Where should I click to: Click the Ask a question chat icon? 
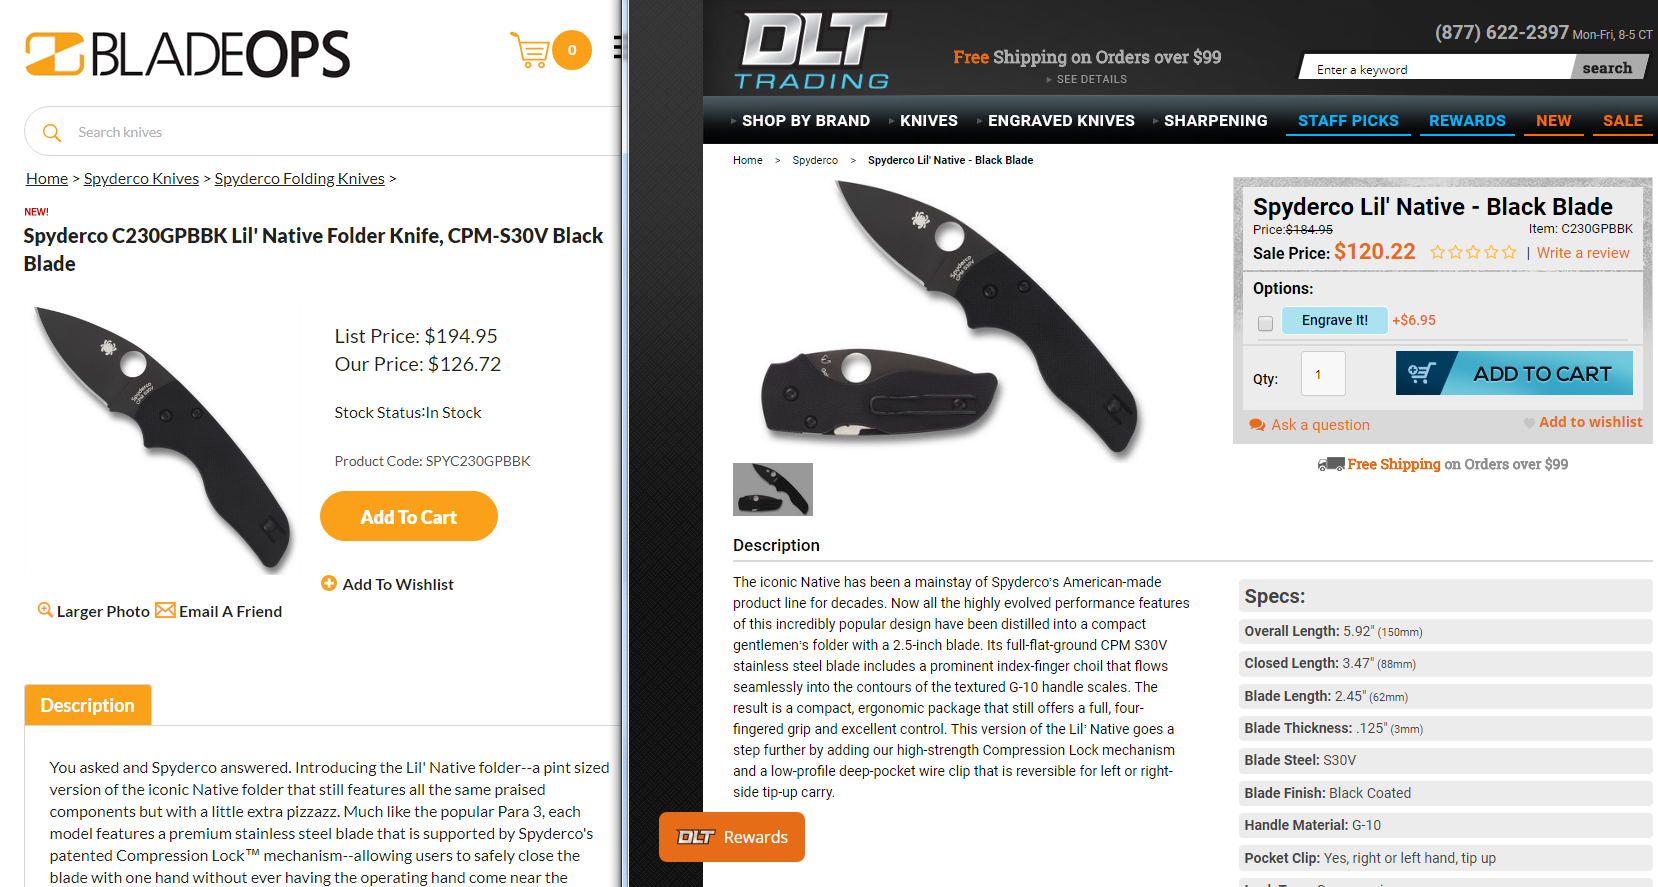pos(1257,425)
